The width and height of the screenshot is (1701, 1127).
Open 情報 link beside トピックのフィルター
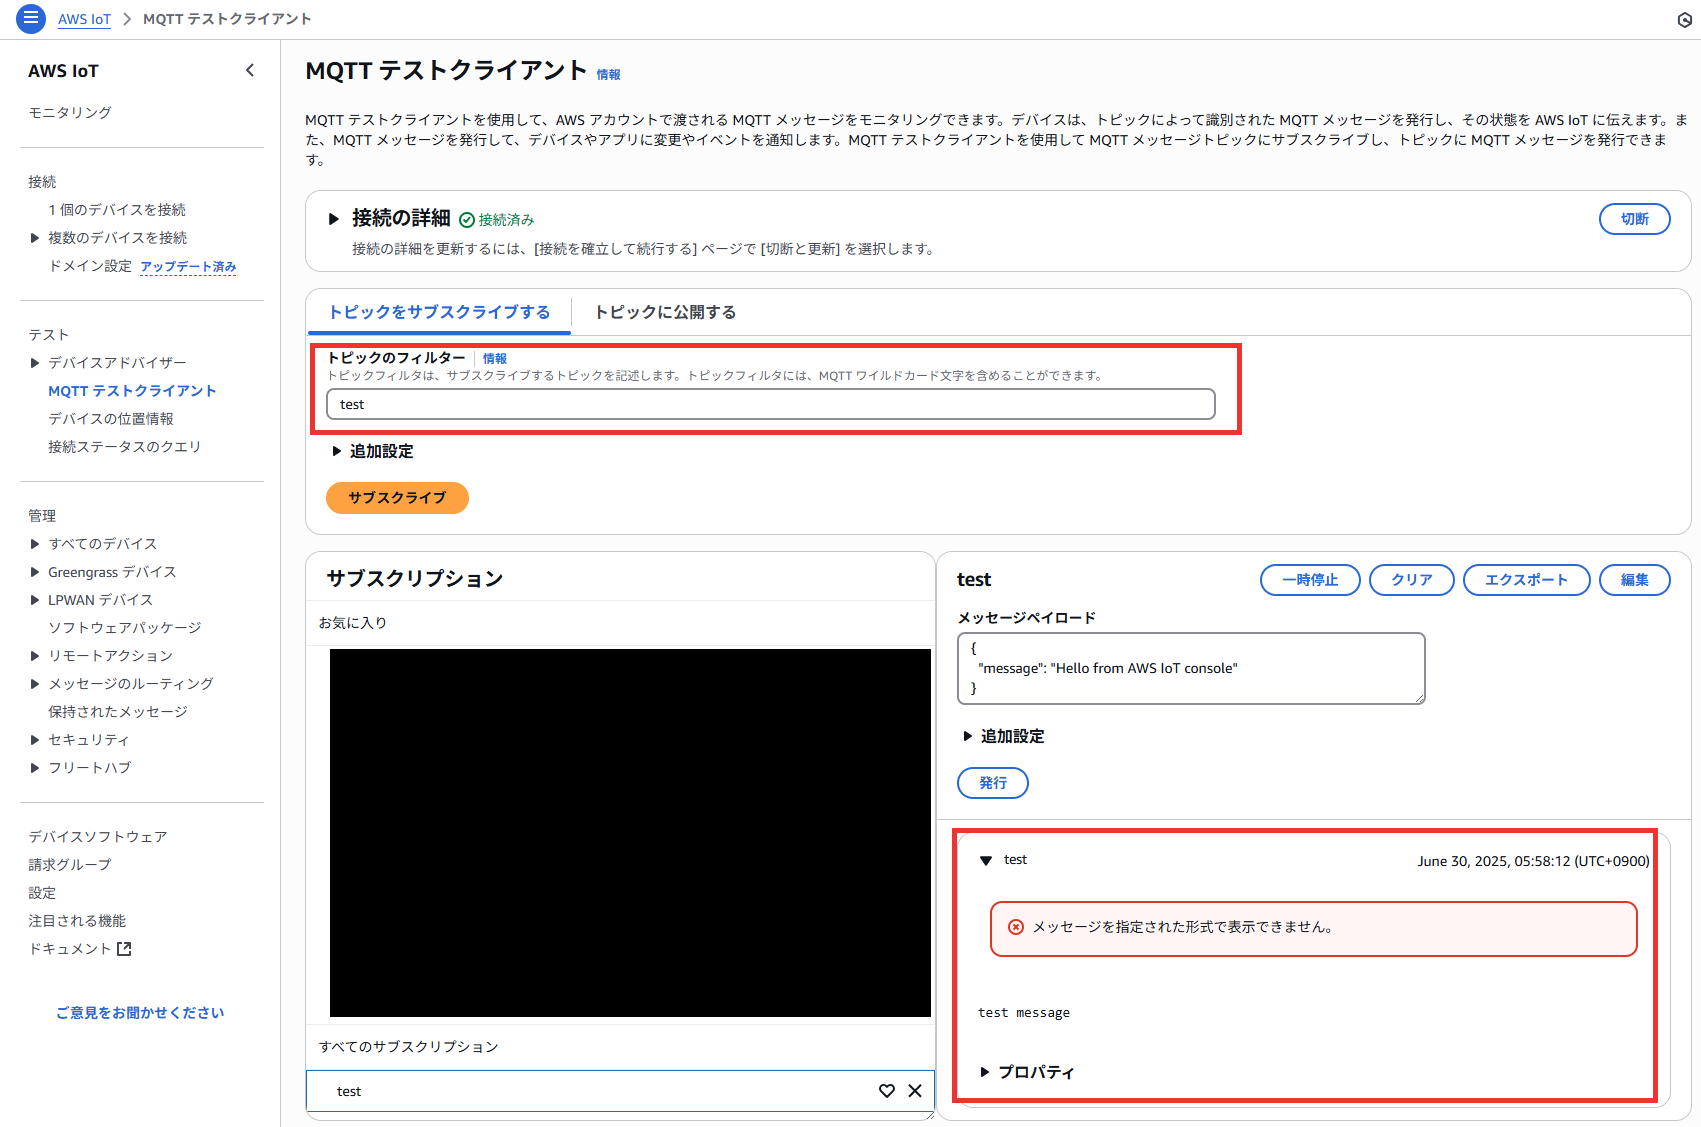click(495, 358)
